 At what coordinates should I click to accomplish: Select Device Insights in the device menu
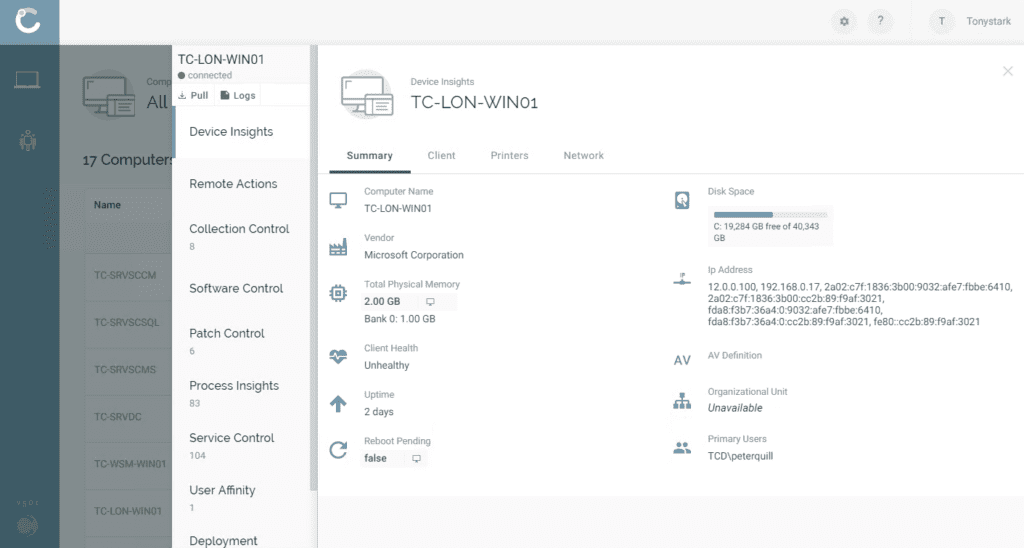click(241, 132)
